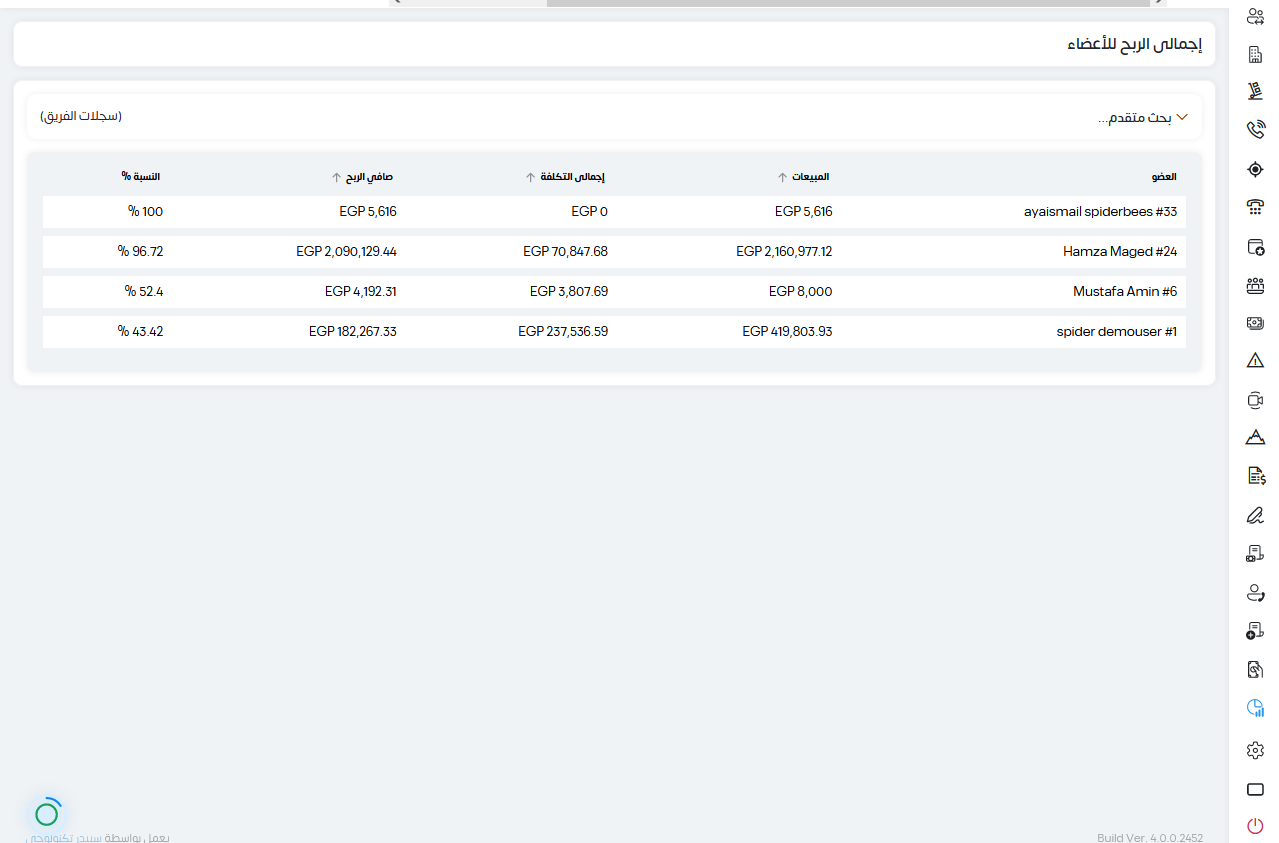Expand the بحث متقدم advanced search panel
The height and width of the screenshot is (843, 1279).
click(x=1143, y=117)
